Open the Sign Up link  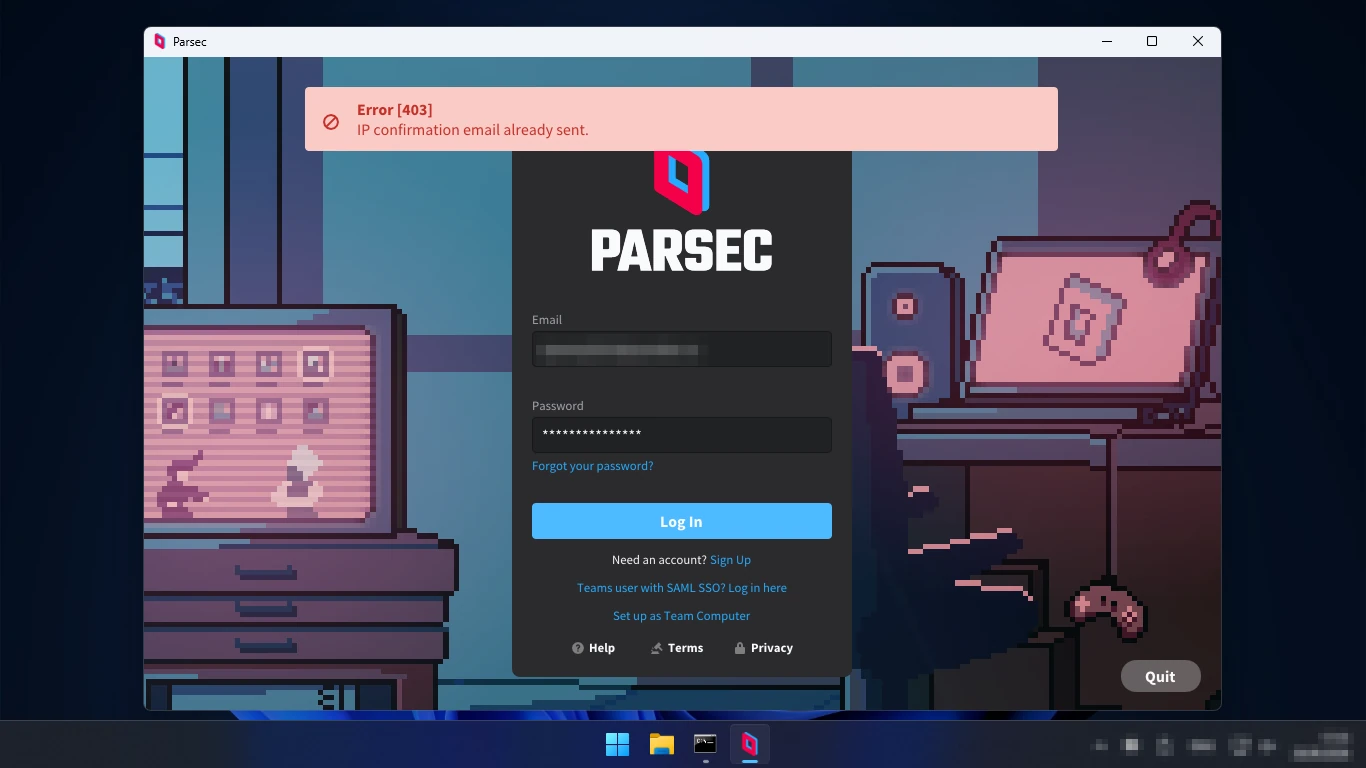tap(730, 560)
